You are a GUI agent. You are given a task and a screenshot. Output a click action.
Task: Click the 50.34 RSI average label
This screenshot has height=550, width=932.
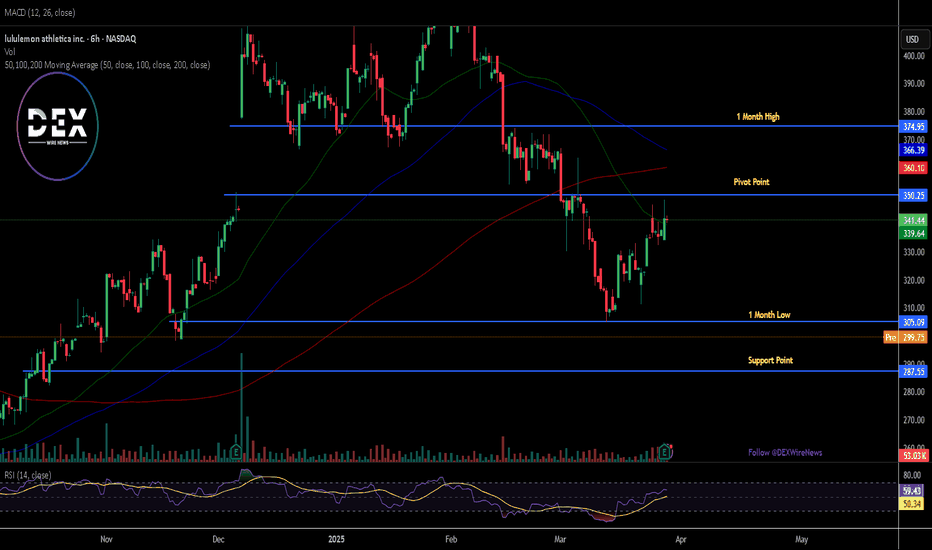click(x=912, y=504)
